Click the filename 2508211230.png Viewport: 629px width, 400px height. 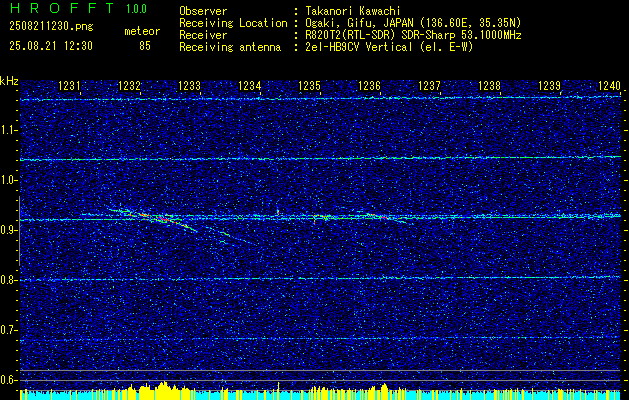coord(51,27)
